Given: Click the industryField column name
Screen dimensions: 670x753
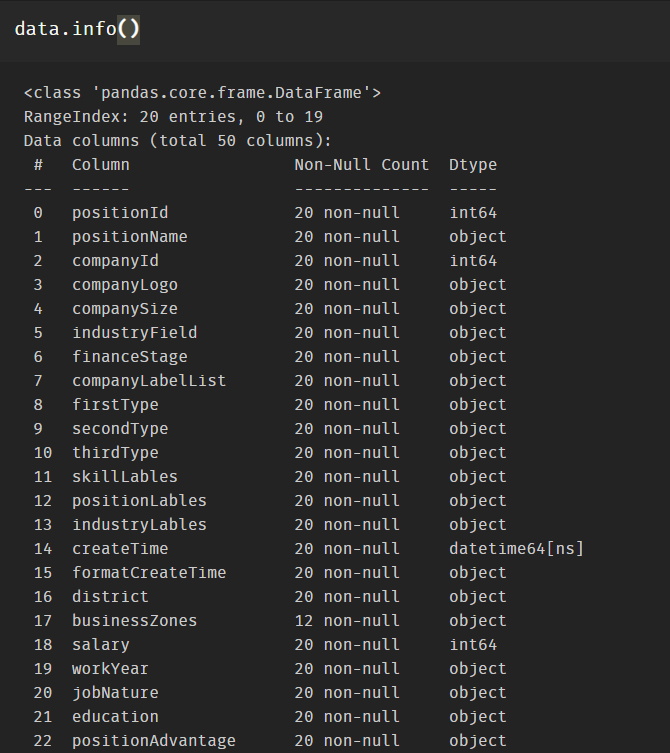Looking at the screenshot, I should [x=134, y=333].
